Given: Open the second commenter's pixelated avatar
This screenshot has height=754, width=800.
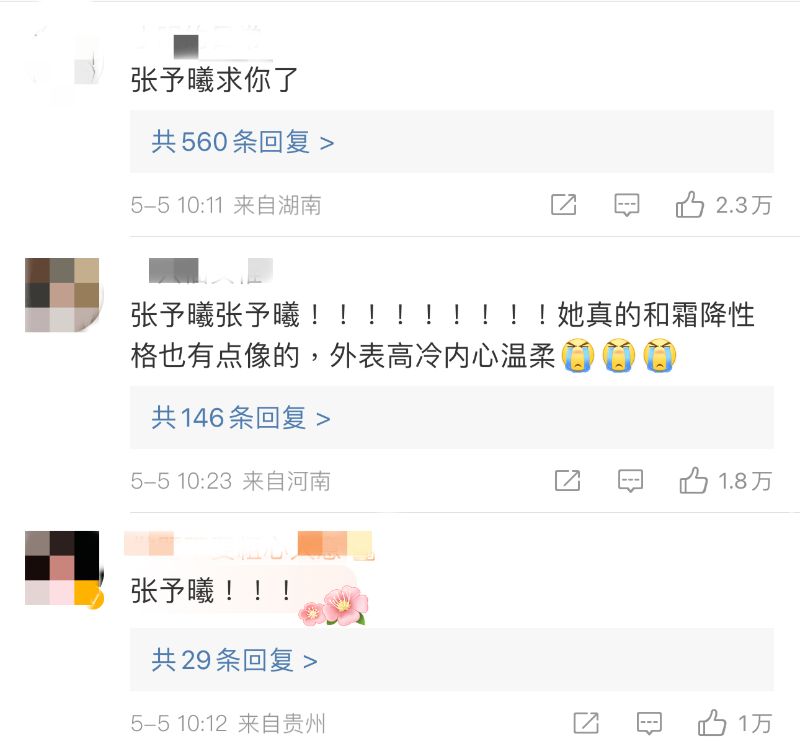Looking at the screenshot, I should tap(62, 295).
